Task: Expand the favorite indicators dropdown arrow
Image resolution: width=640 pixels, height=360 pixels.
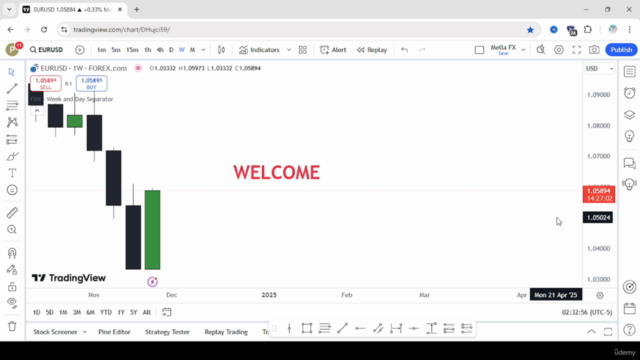Action: pyautogui.click(x=289, y=50)
